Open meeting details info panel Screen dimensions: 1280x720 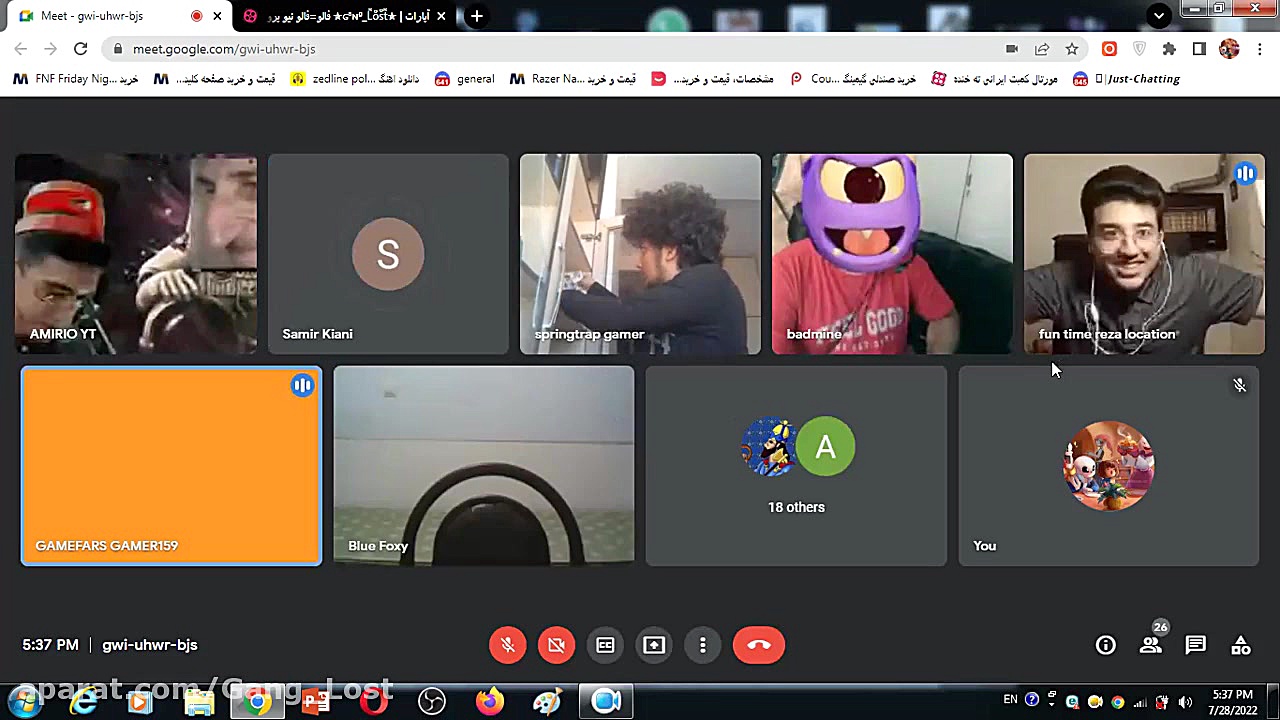tap(1105, 645)
